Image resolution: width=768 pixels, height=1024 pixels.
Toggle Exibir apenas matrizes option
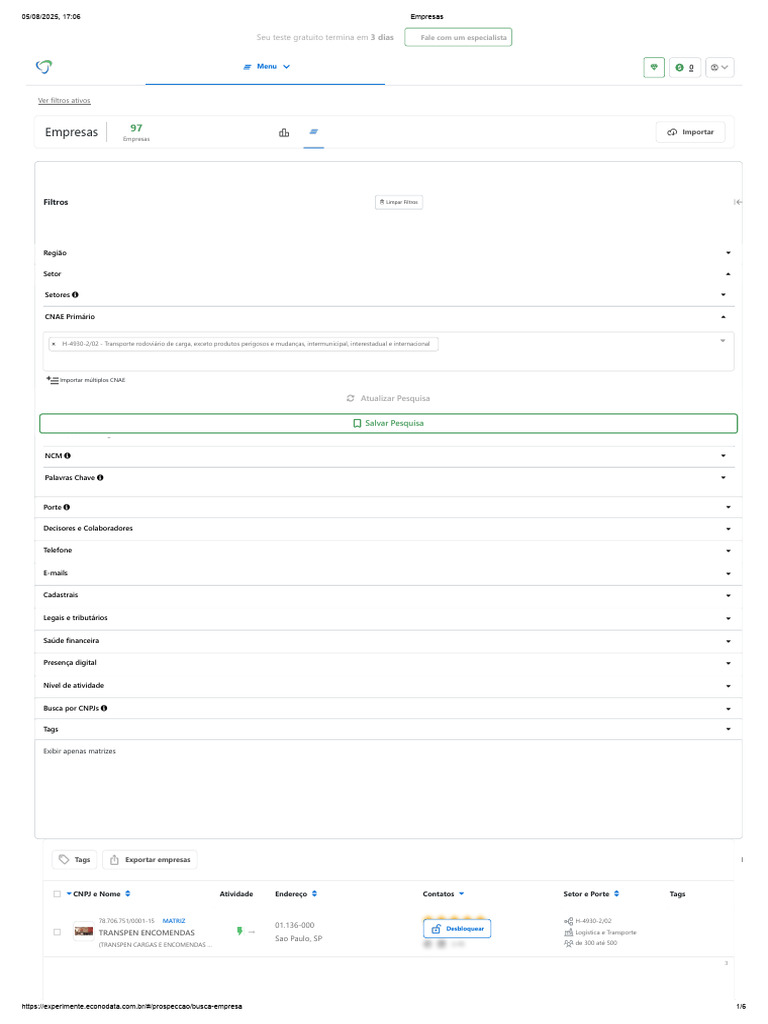pos(80,751)
